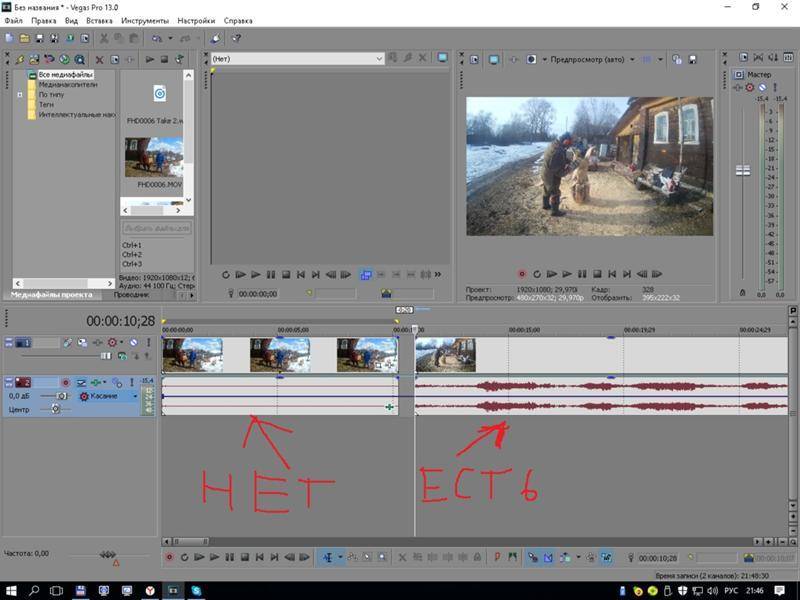The width and height of the screenshot is (800, 600).
Task: Open Master bus FX icon in mixer
Action: 738,88
